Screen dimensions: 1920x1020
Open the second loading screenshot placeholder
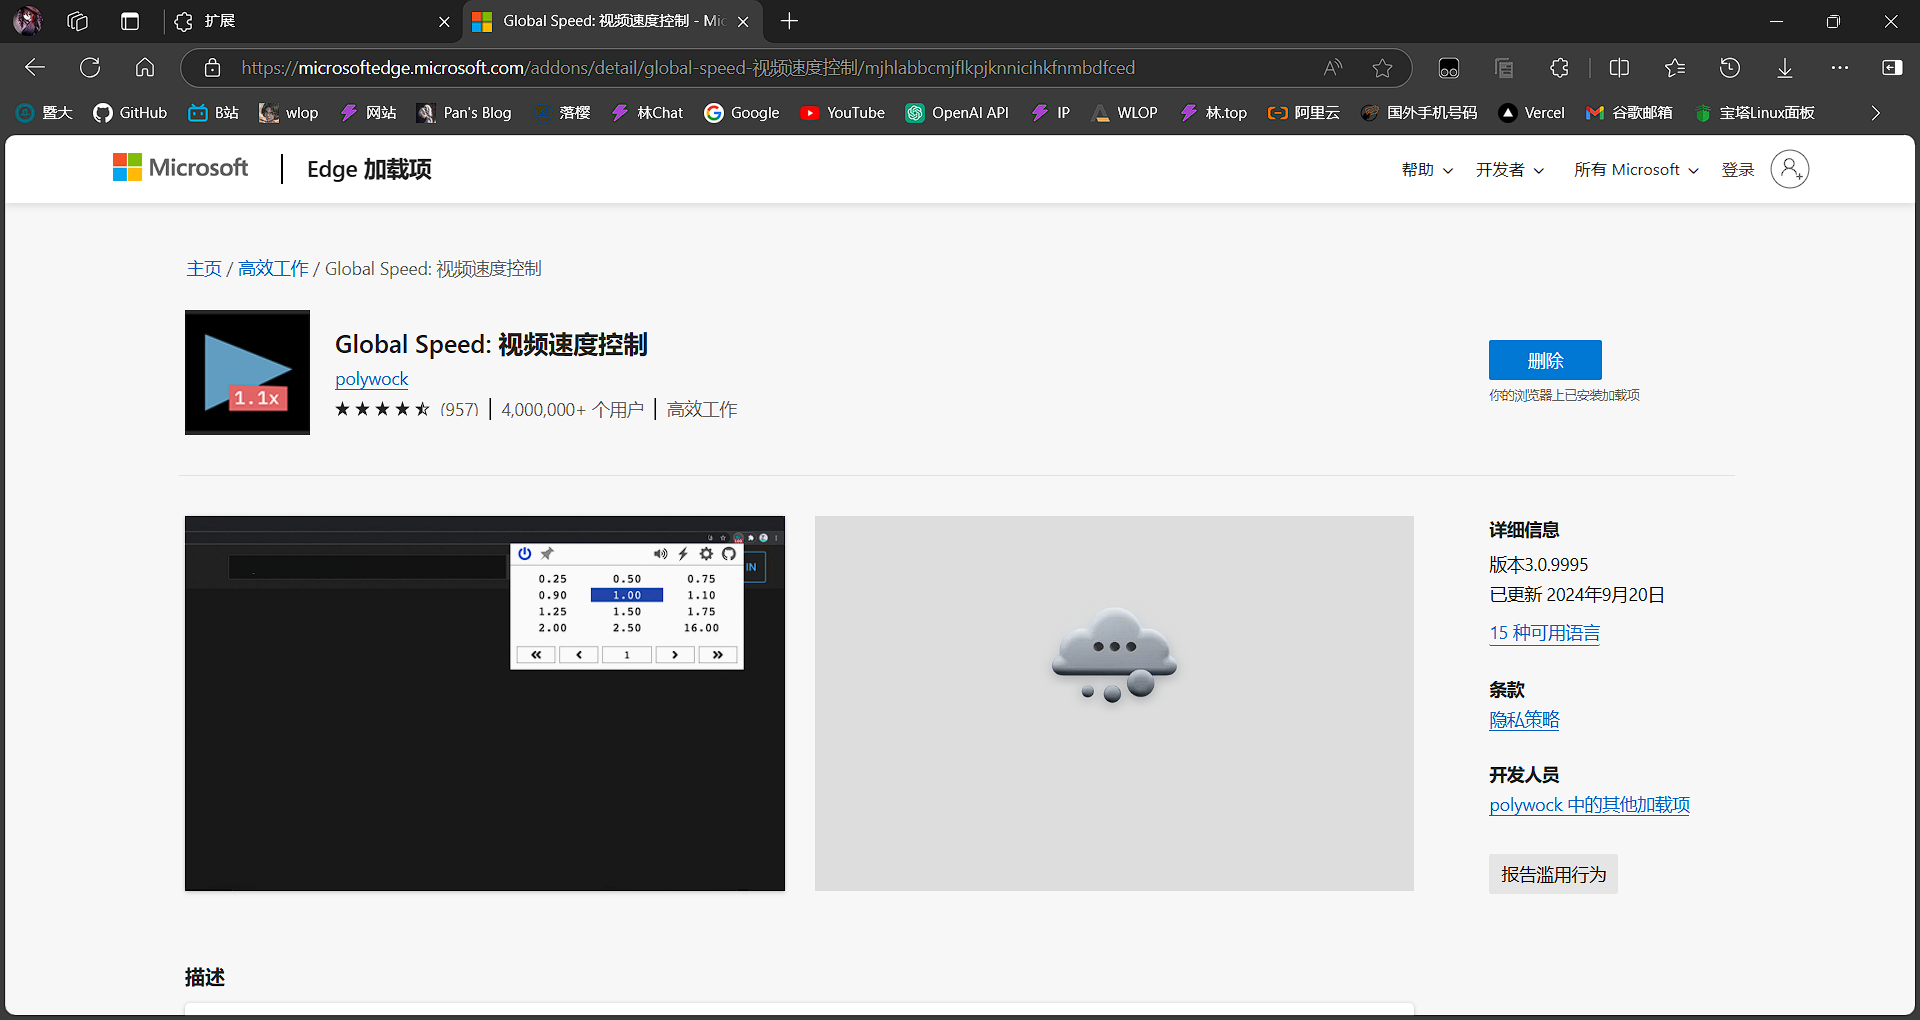1114,703
